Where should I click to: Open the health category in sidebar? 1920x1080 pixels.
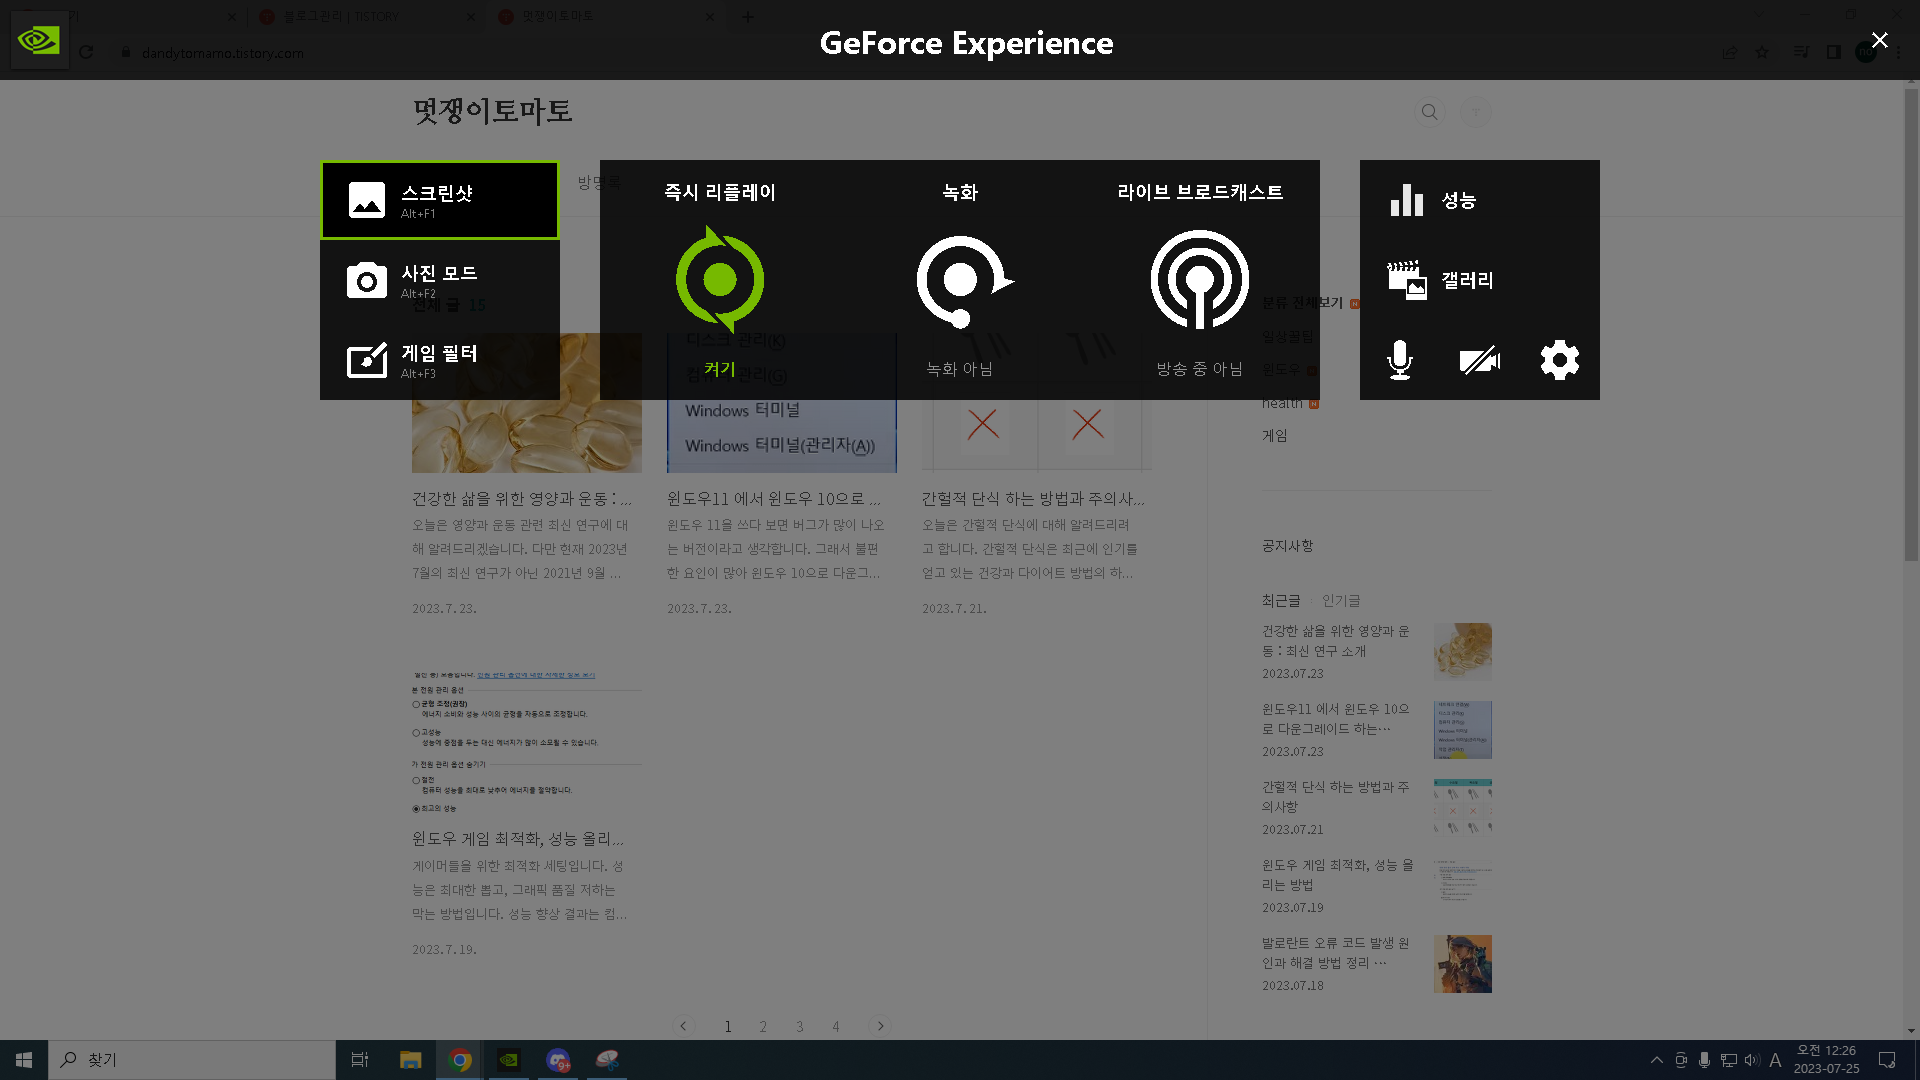(1283, 403)
